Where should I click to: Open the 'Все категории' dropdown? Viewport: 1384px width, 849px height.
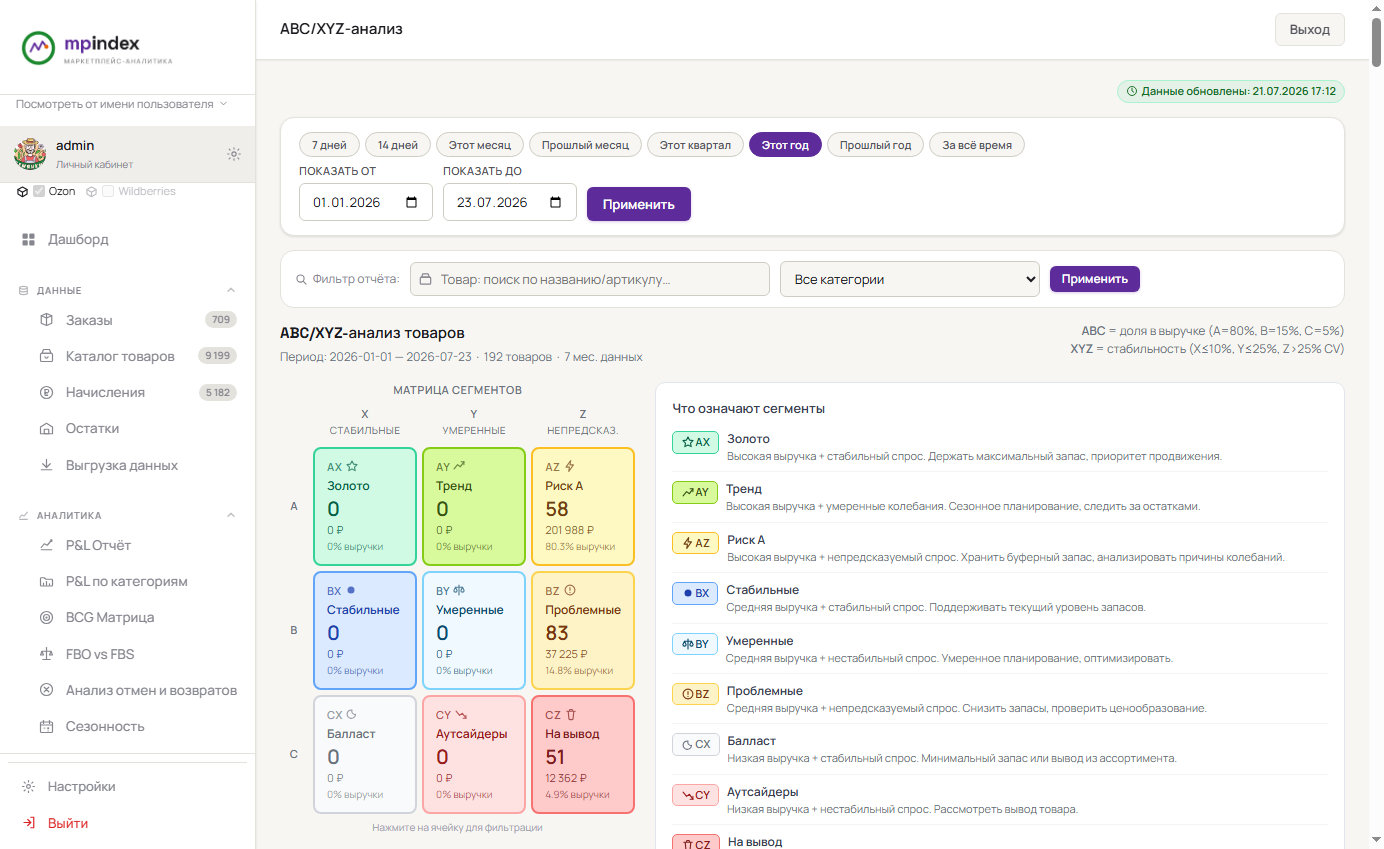(x=910, y=279)
